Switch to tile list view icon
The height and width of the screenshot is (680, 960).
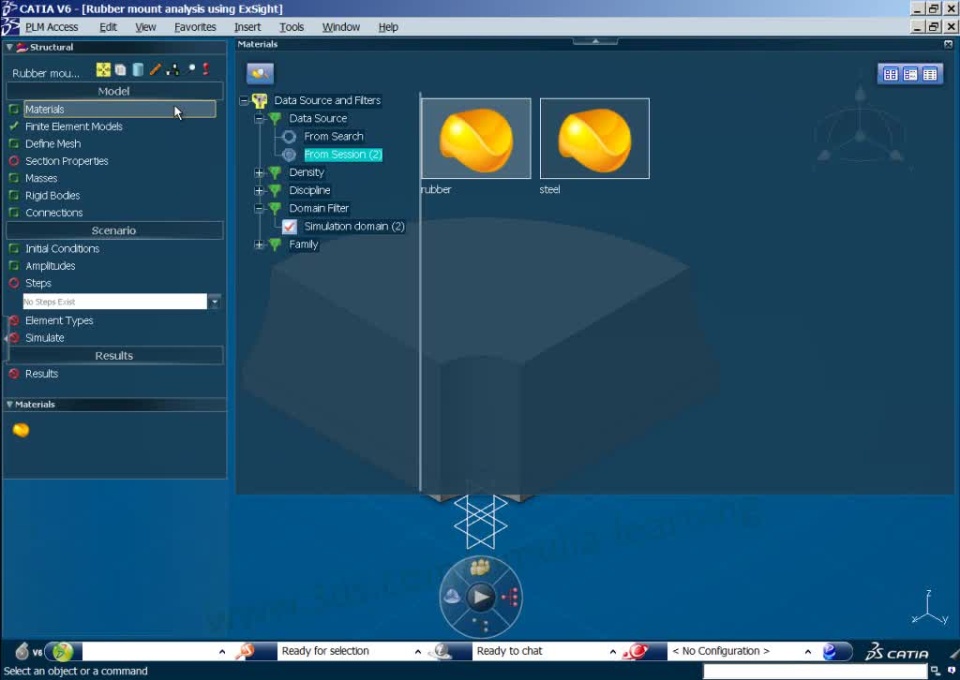pyautogui.click(x=910, y=75)
